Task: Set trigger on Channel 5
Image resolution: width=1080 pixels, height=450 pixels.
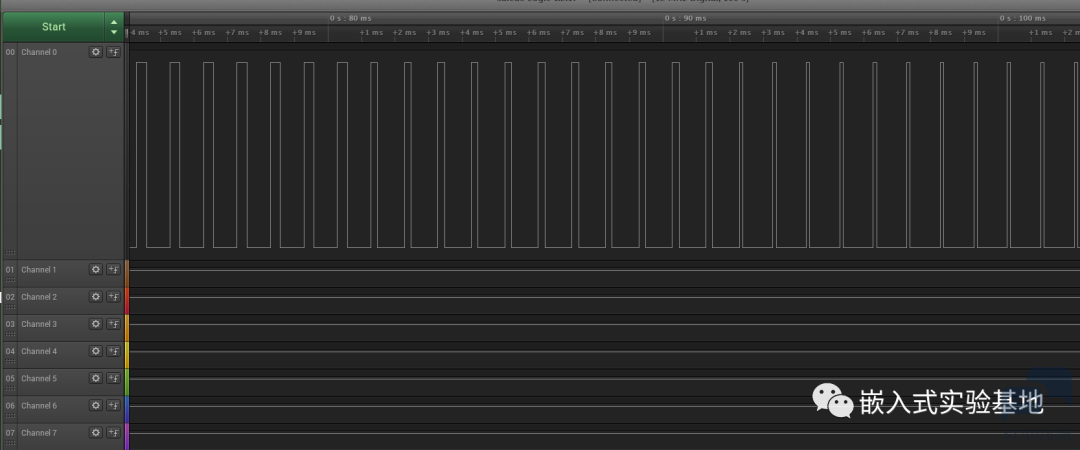Action: pyautogui.click(x=114, y=378)
